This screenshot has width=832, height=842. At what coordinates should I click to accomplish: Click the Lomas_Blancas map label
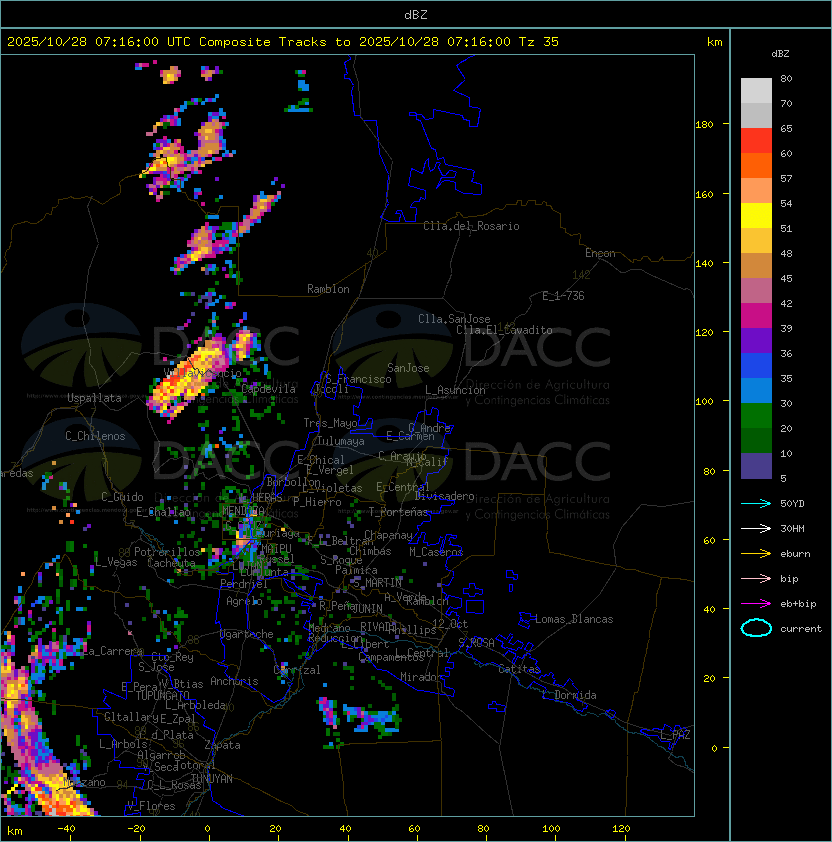click(x=574, y=619)
